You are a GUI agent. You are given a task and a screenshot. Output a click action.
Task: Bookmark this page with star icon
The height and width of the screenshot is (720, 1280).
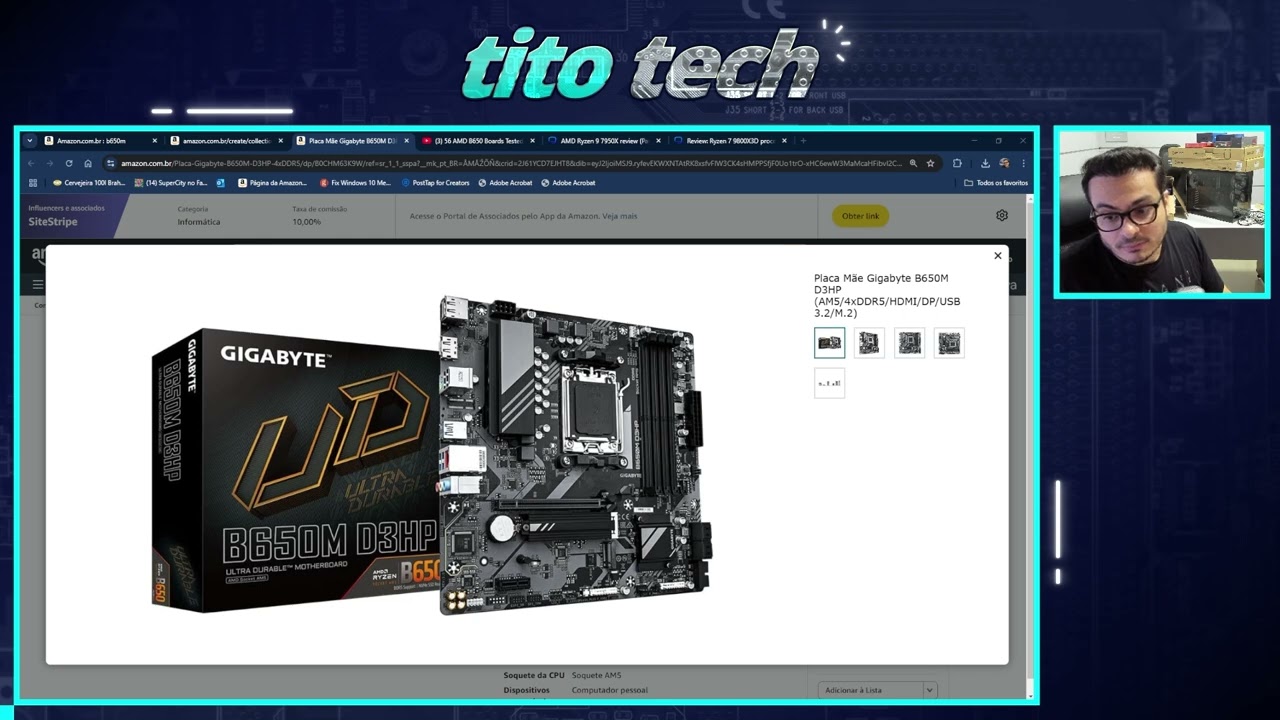930,163
